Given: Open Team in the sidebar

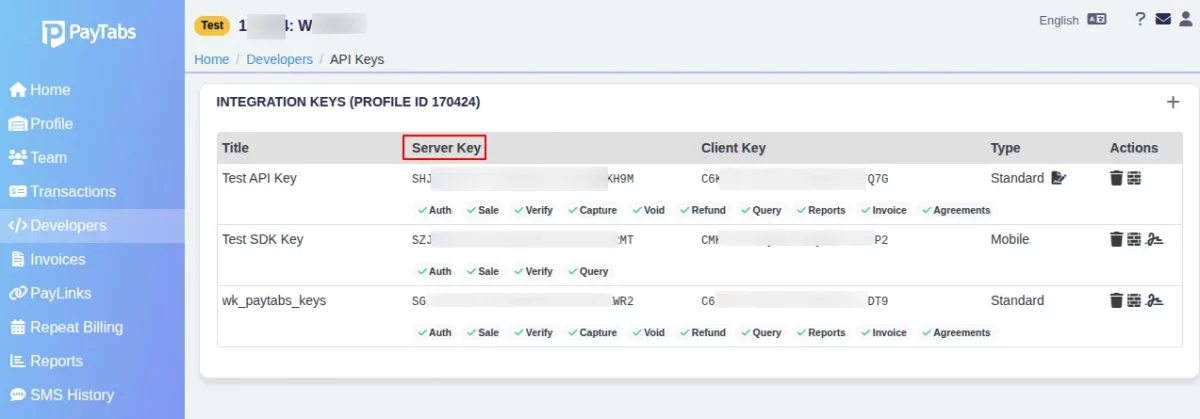Looking at the screenshot, I should (92, 158).
